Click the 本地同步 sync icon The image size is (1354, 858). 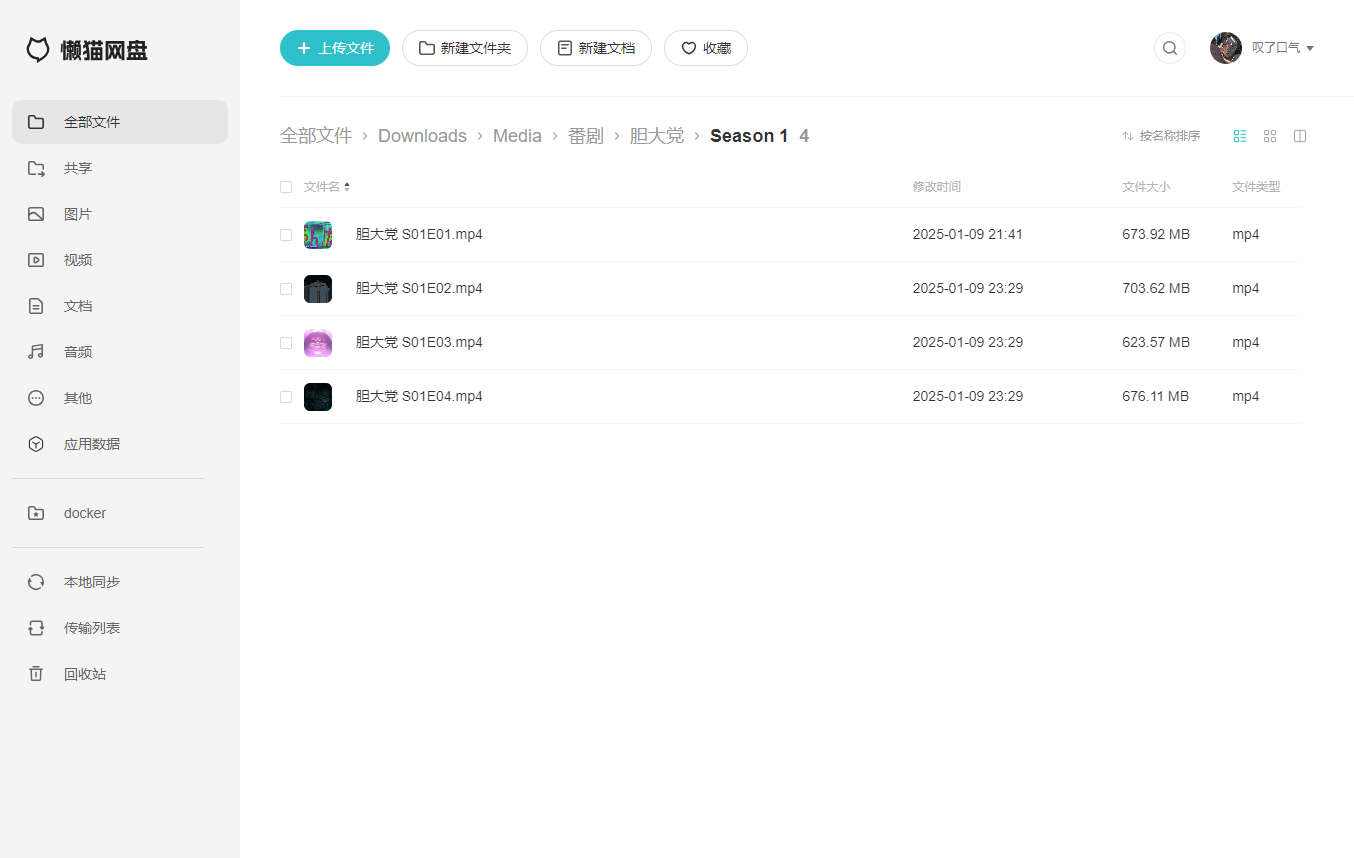36,582
